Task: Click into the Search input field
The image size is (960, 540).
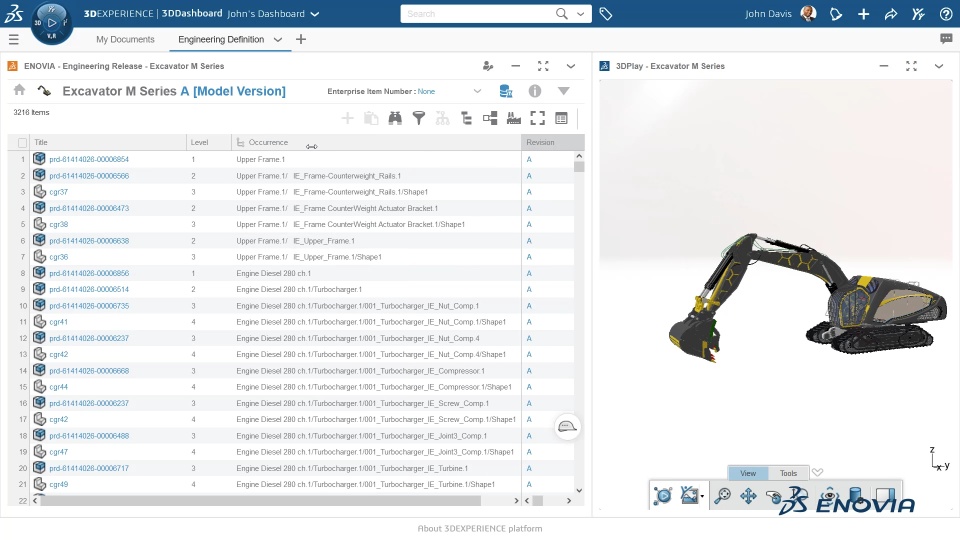Action: click(x=478, y=13)
